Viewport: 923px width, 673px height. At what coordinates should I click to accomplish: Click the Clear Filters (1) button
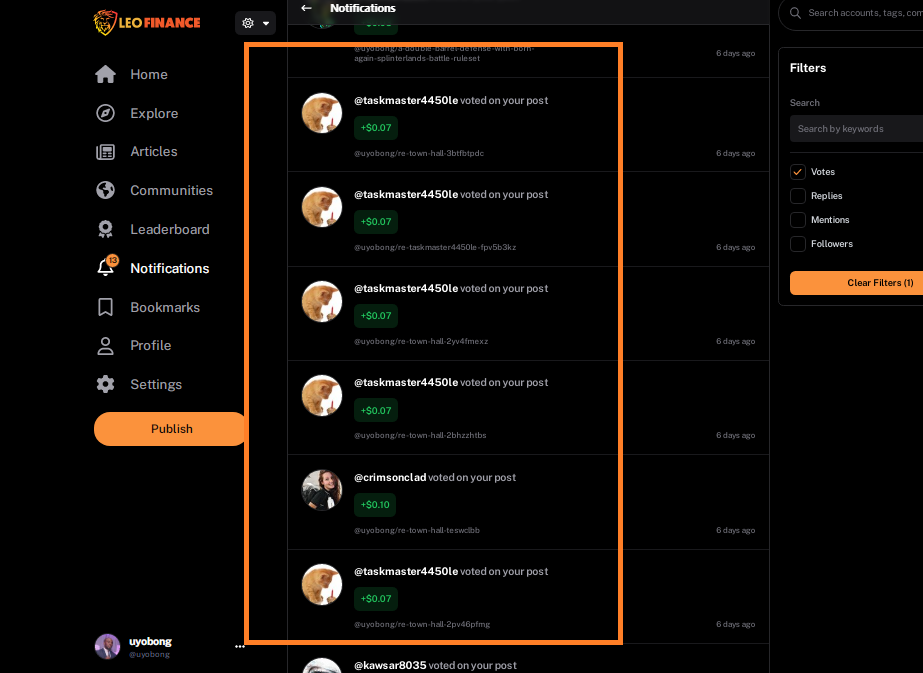856,283
